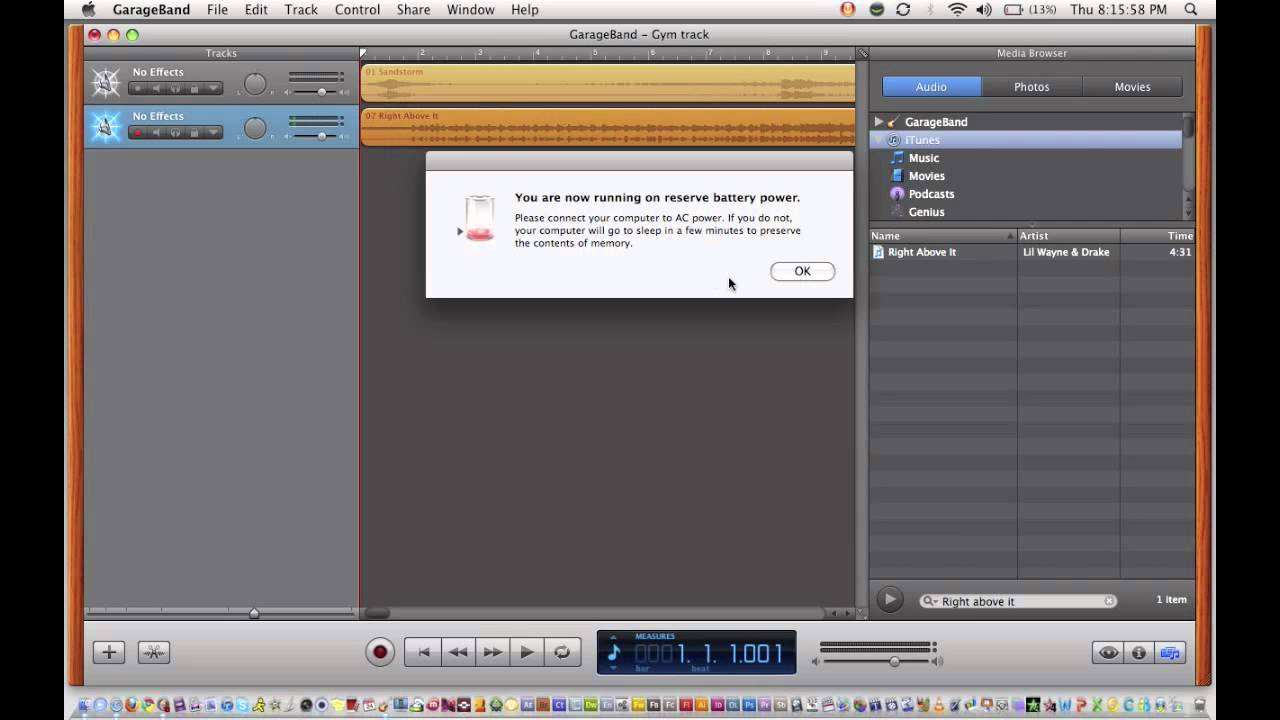The height and width of the screenshot is (720, 1280).
Task: Switch to the Photos tab in Media Browser
Action: point(1032,87)
